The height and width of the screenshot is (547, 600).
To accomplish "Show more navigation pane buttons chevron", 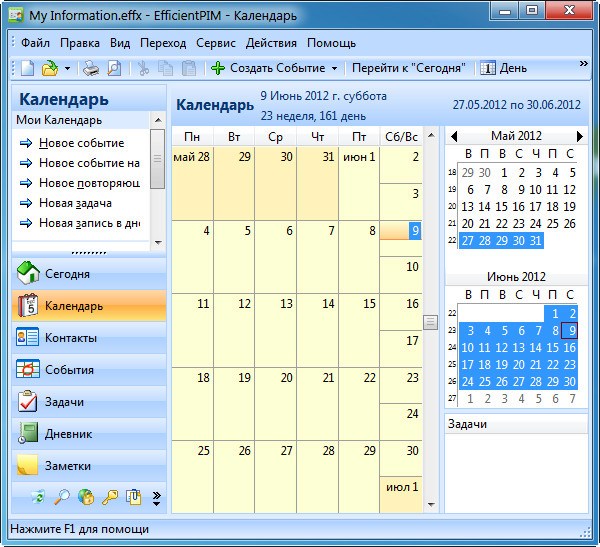I will (x=156, y=496).
